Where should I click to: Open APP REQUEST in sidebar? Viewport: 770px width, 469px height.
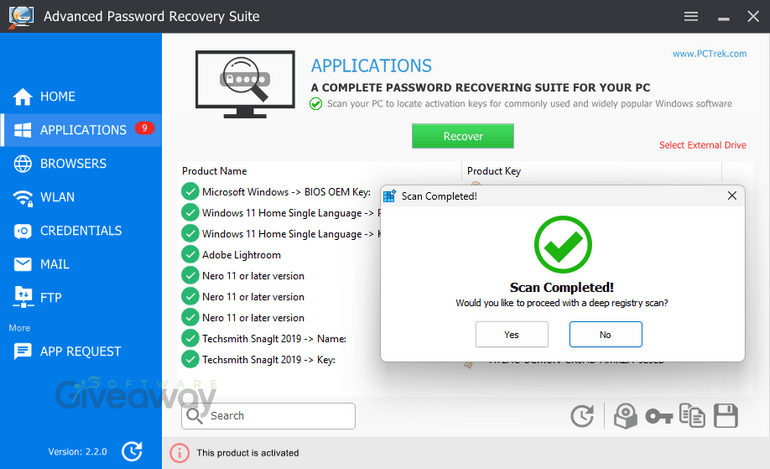point(81,351)
